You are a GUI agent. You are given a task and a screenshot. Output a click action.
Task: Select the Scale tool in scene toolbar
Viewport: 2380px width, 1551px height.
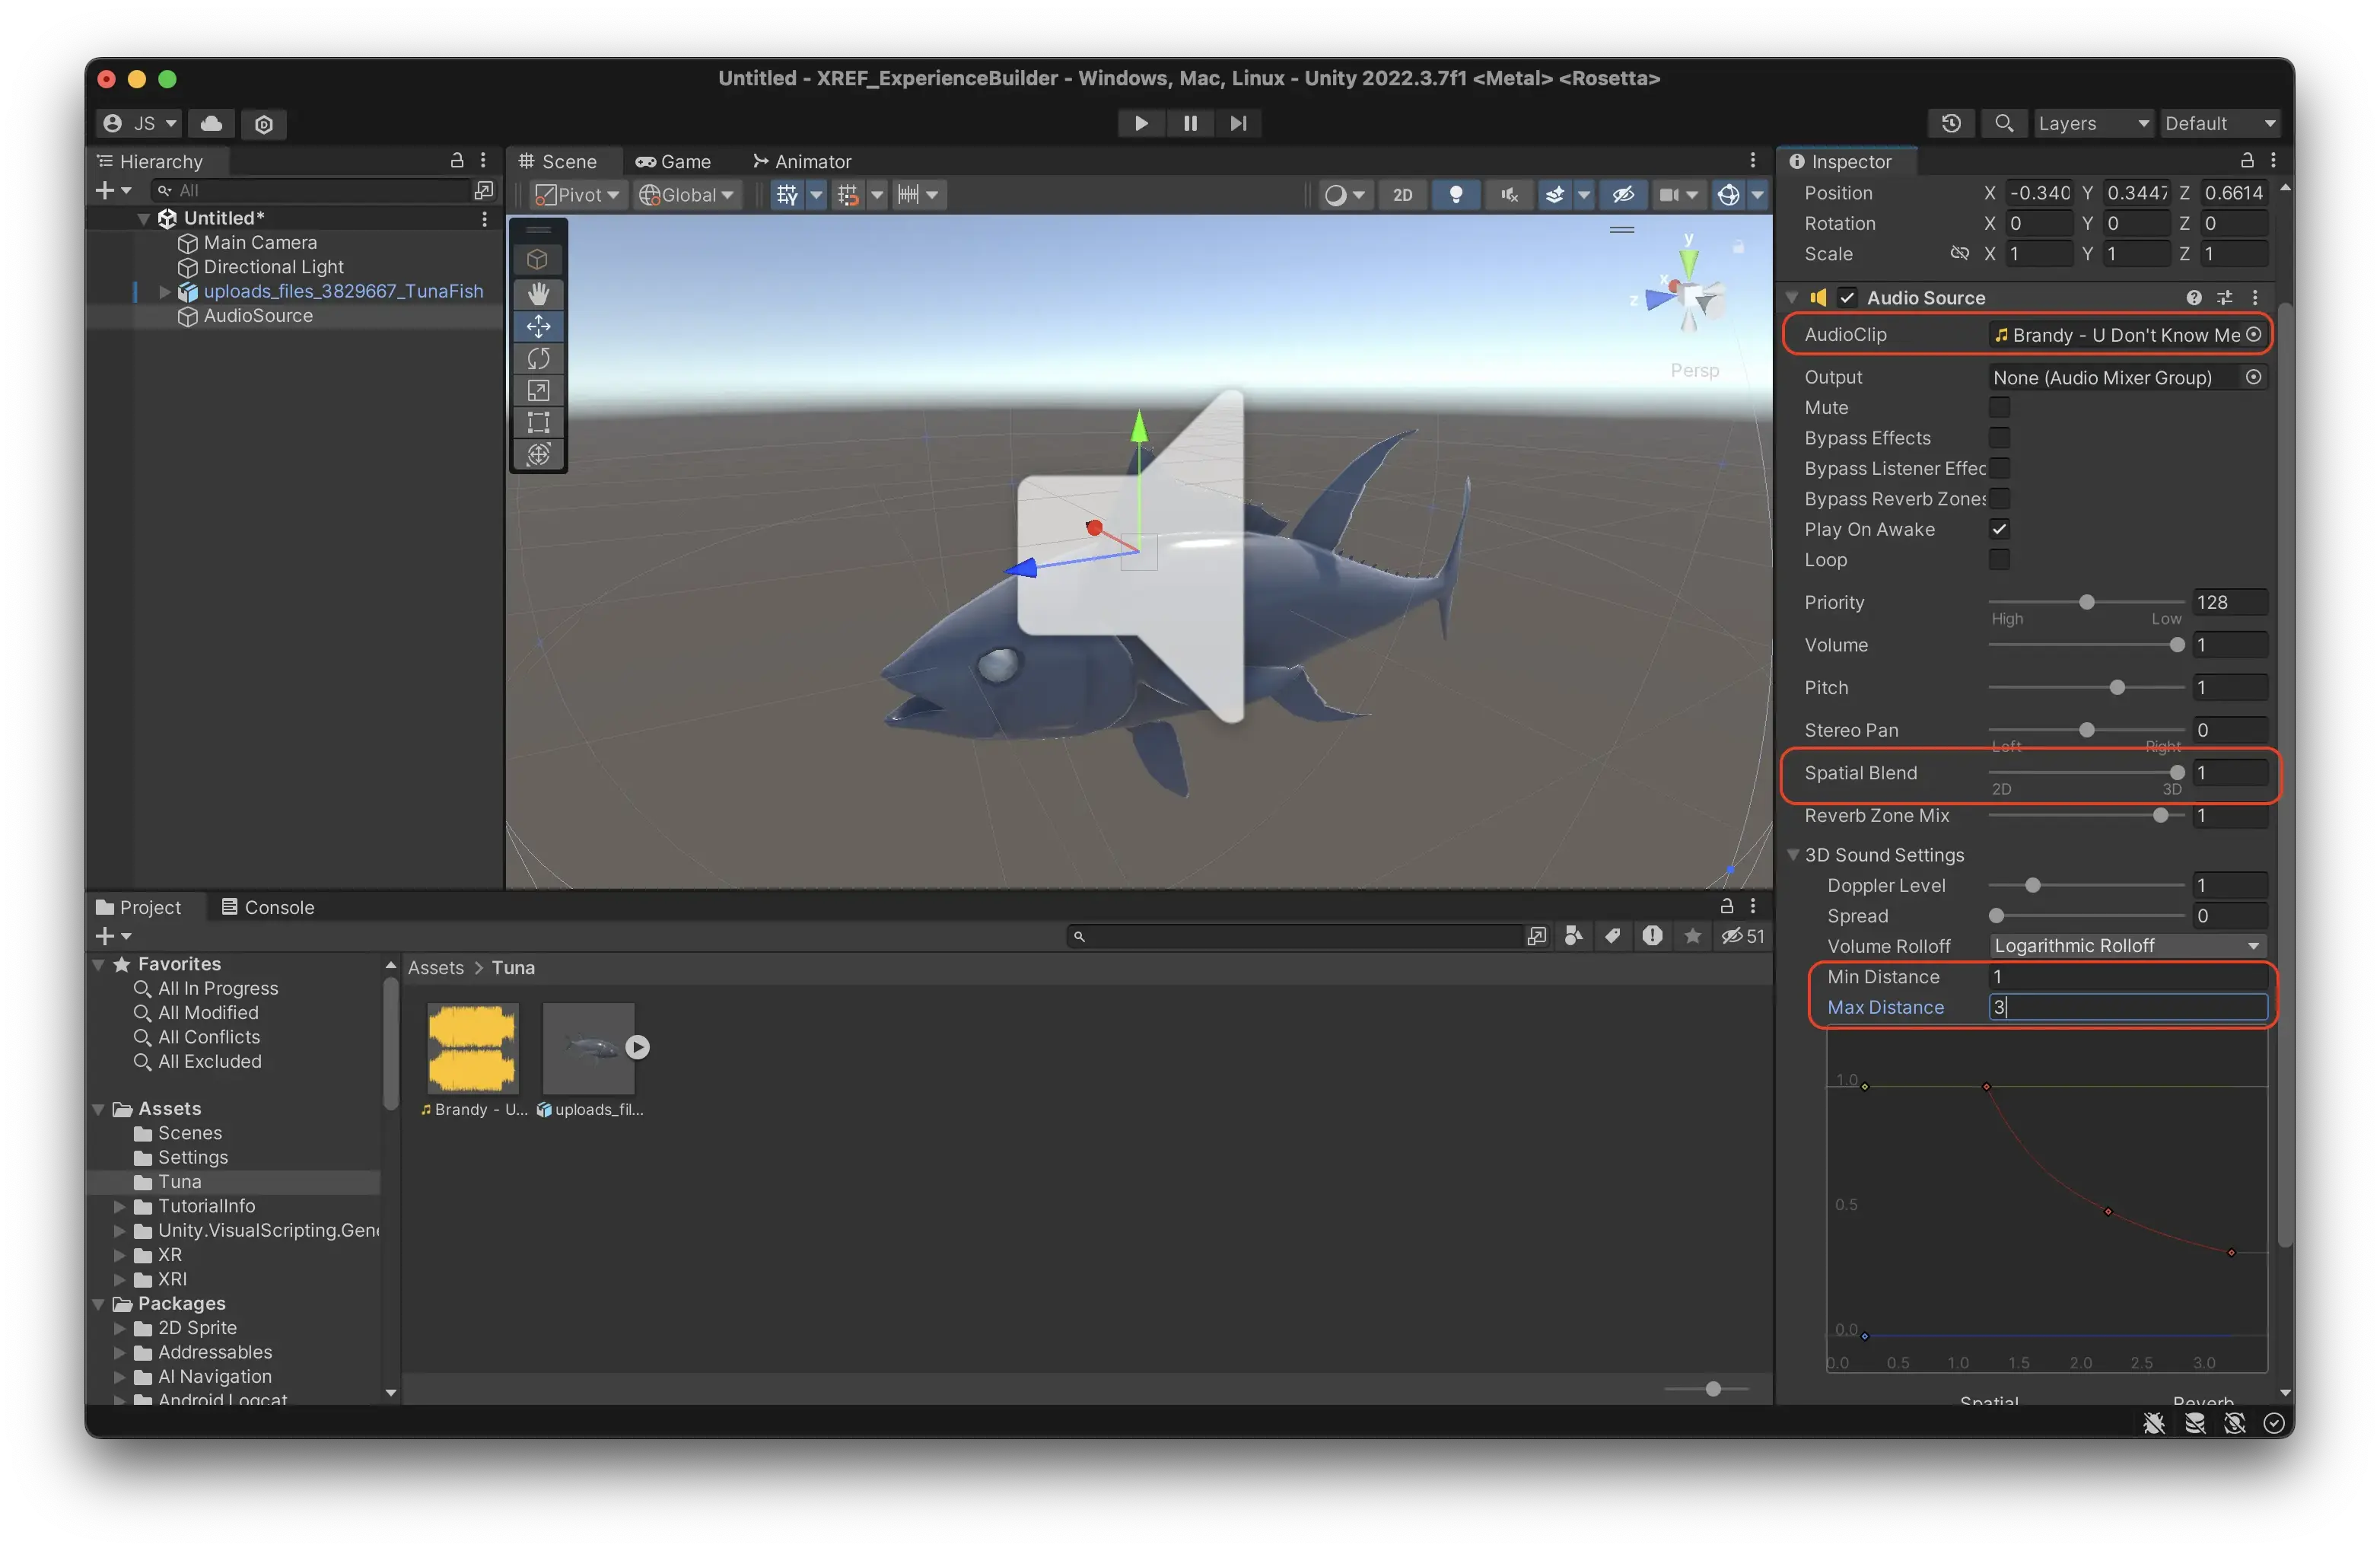[538, 390]
